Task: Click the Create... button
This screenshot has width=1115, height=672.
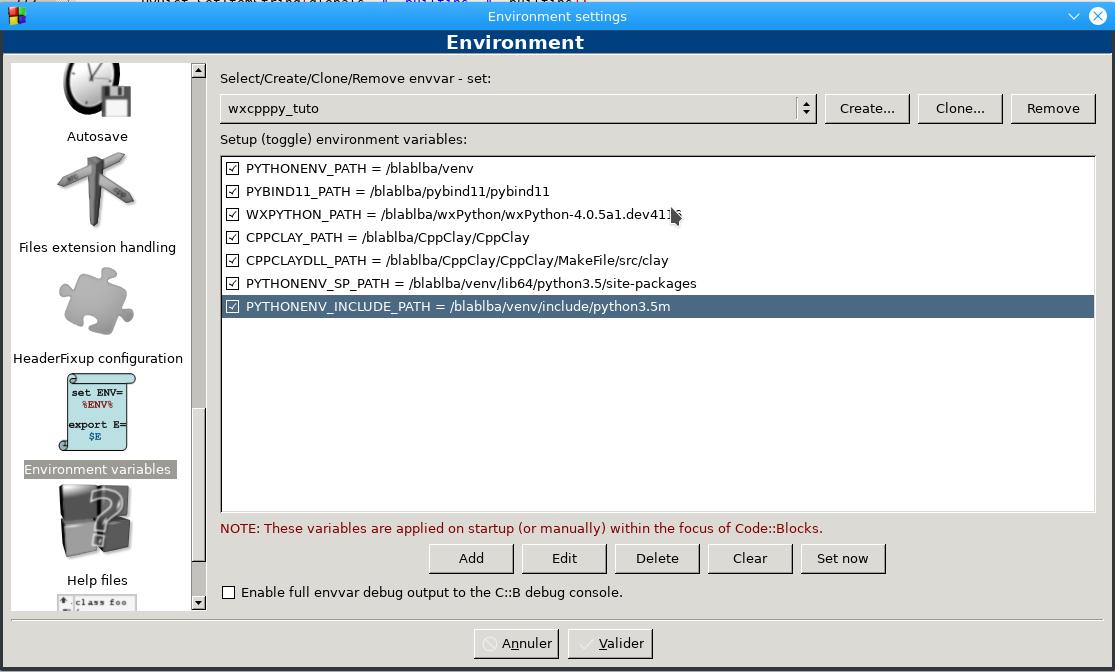Action: 867,109
